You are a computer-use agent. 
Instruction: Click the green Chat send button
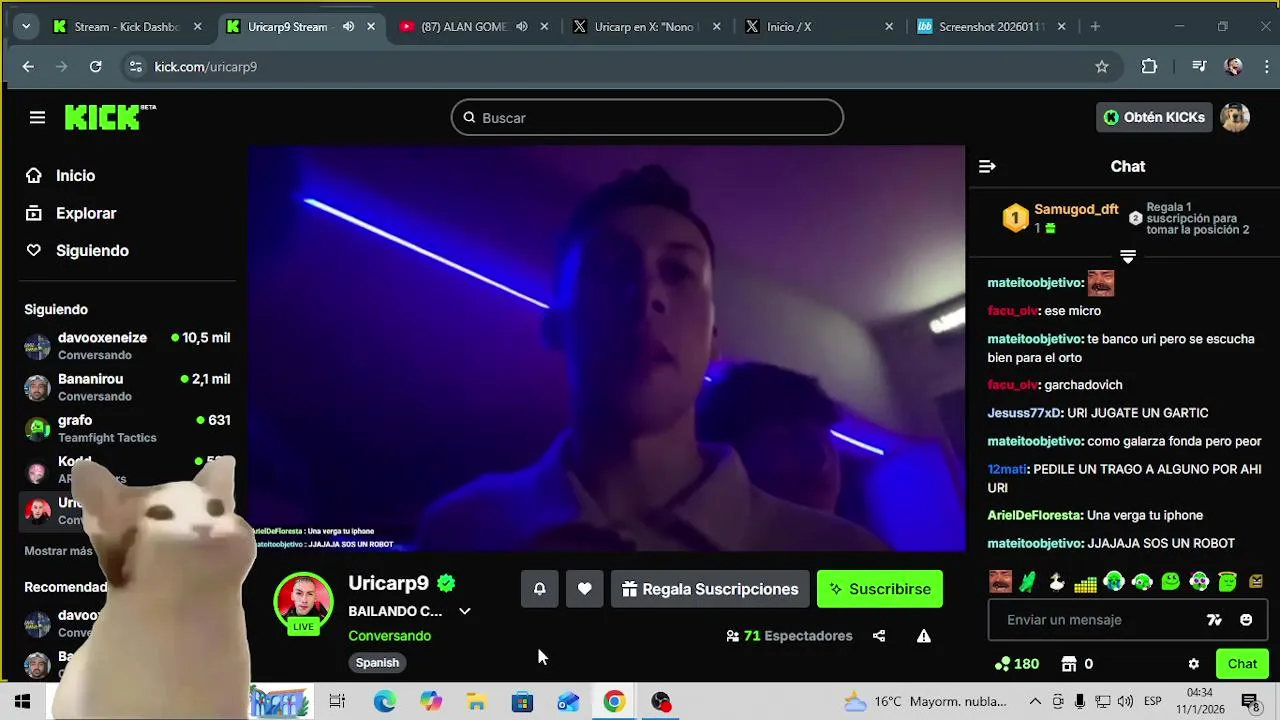coord(1242,664)
